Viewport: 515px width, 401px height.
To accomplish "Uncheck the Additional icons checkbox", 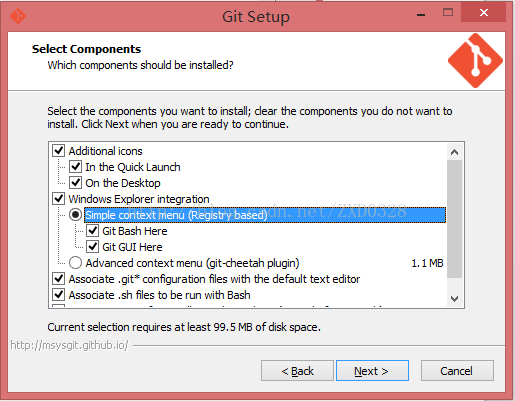I will (59, 151).
